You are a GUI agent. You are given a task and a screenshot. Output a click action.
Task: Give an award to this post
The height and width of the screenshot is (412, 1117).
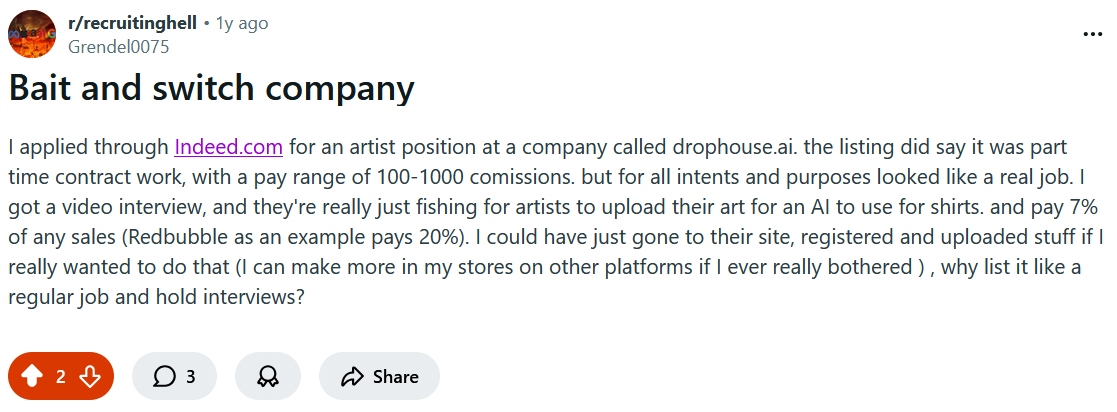[x=268, y=377]
